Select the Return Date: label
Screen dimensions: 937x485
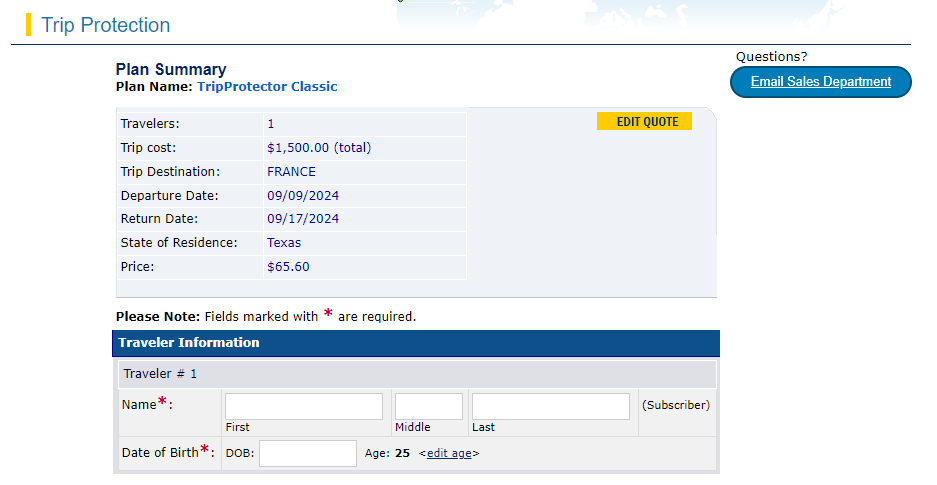159,219
